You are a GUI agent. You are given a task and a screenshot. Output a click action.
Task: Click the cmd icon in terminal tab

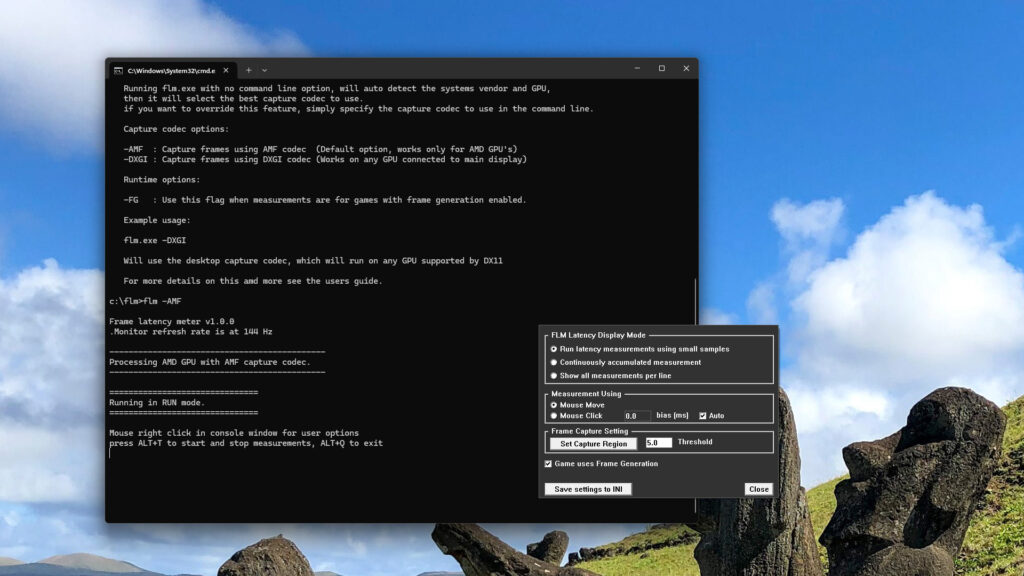tap(118, 70)
